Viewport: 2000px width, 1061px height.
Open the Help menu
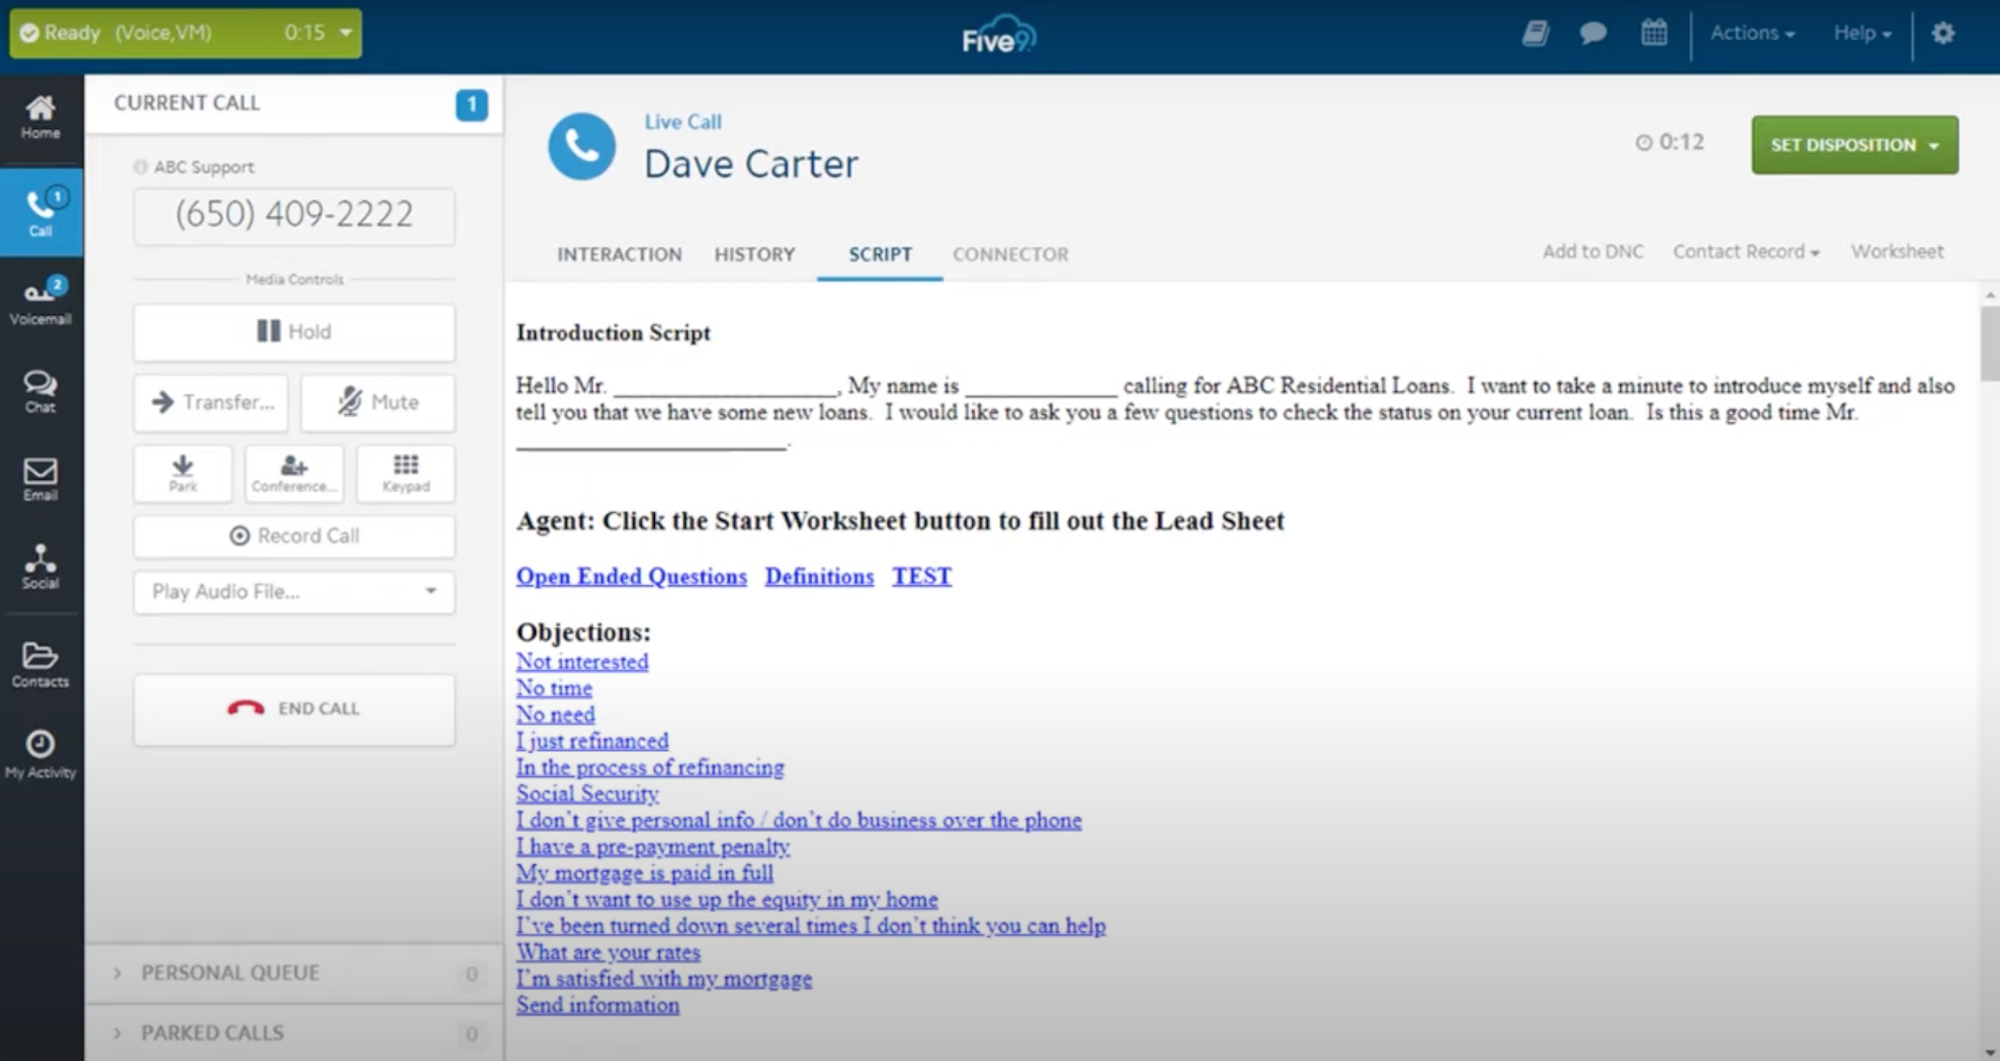[1862, 33]
